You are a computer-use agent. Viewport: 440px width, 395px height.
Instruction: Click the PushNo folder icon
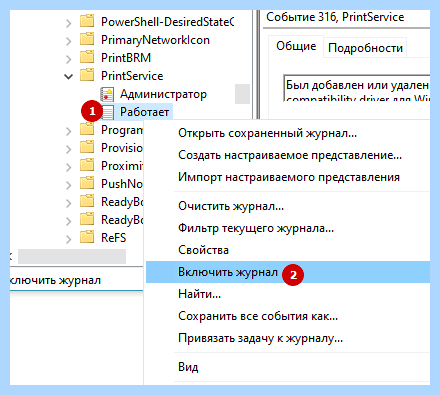pyautogui.click(x=87, y=183)
